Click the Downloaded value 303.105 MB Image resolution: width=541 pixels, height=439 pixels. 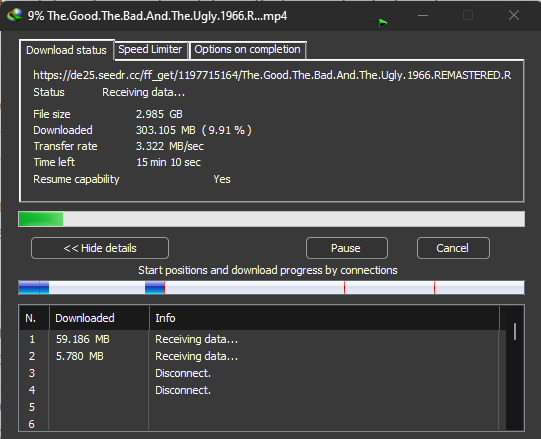(x=194, y=130)
